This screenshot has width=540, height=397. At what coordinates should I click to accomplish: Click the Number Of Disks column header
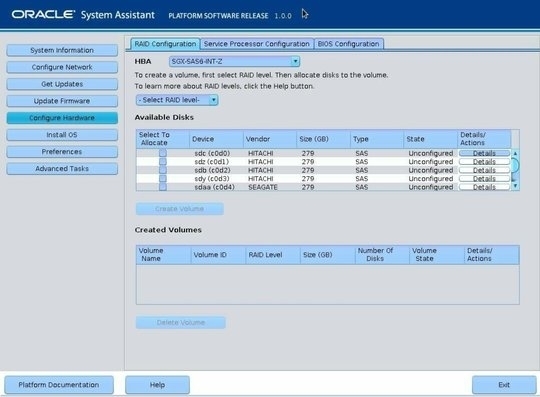[x=382, y=255]
